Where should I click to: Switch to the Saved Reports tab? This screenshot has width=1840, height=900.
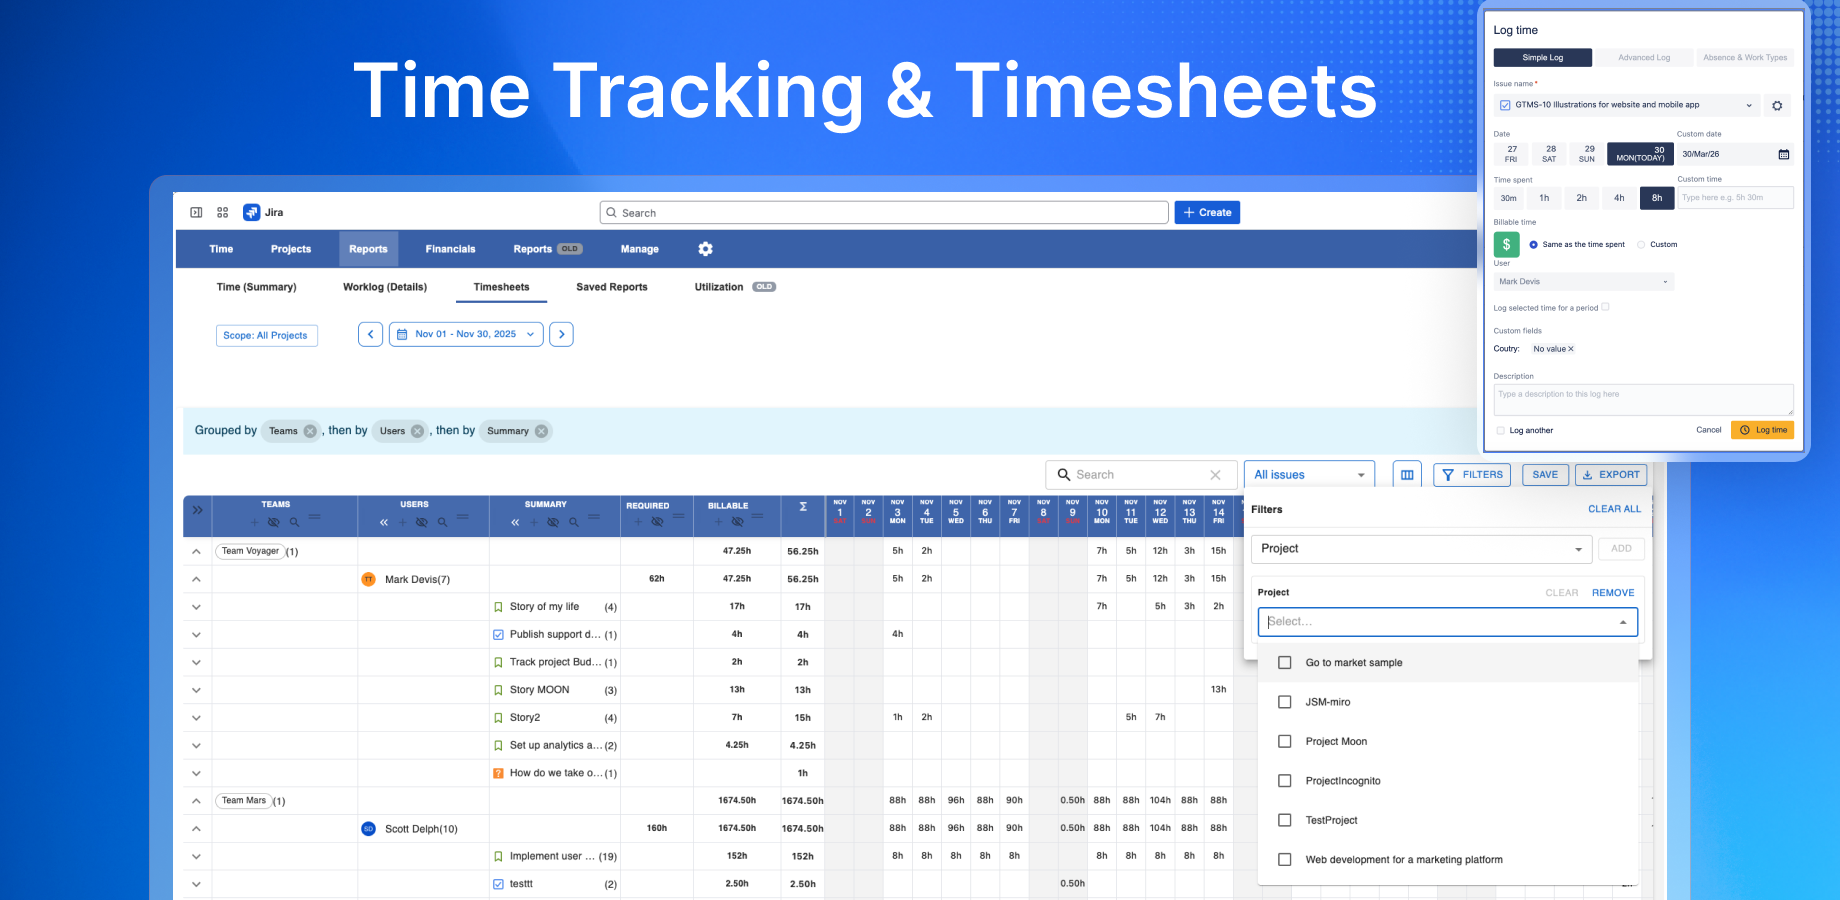point(611,287)
